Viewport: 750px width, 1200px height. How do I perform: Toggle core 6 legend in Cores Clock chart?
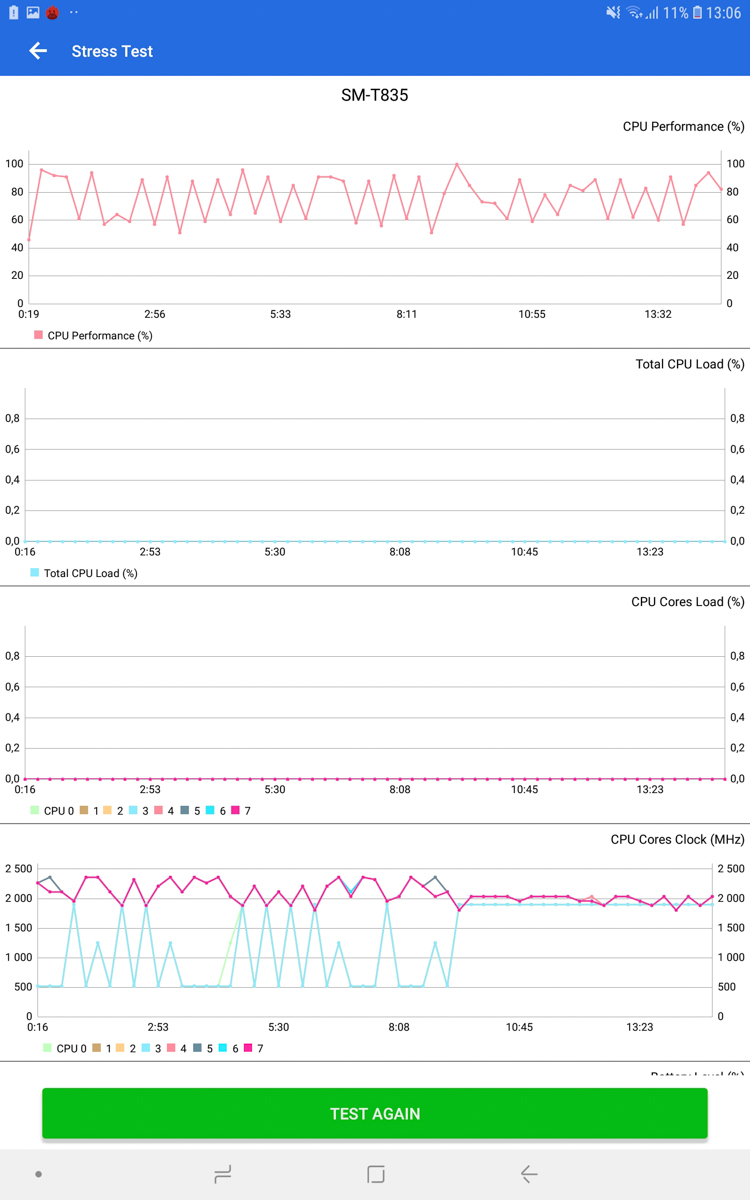point(229,1048)
